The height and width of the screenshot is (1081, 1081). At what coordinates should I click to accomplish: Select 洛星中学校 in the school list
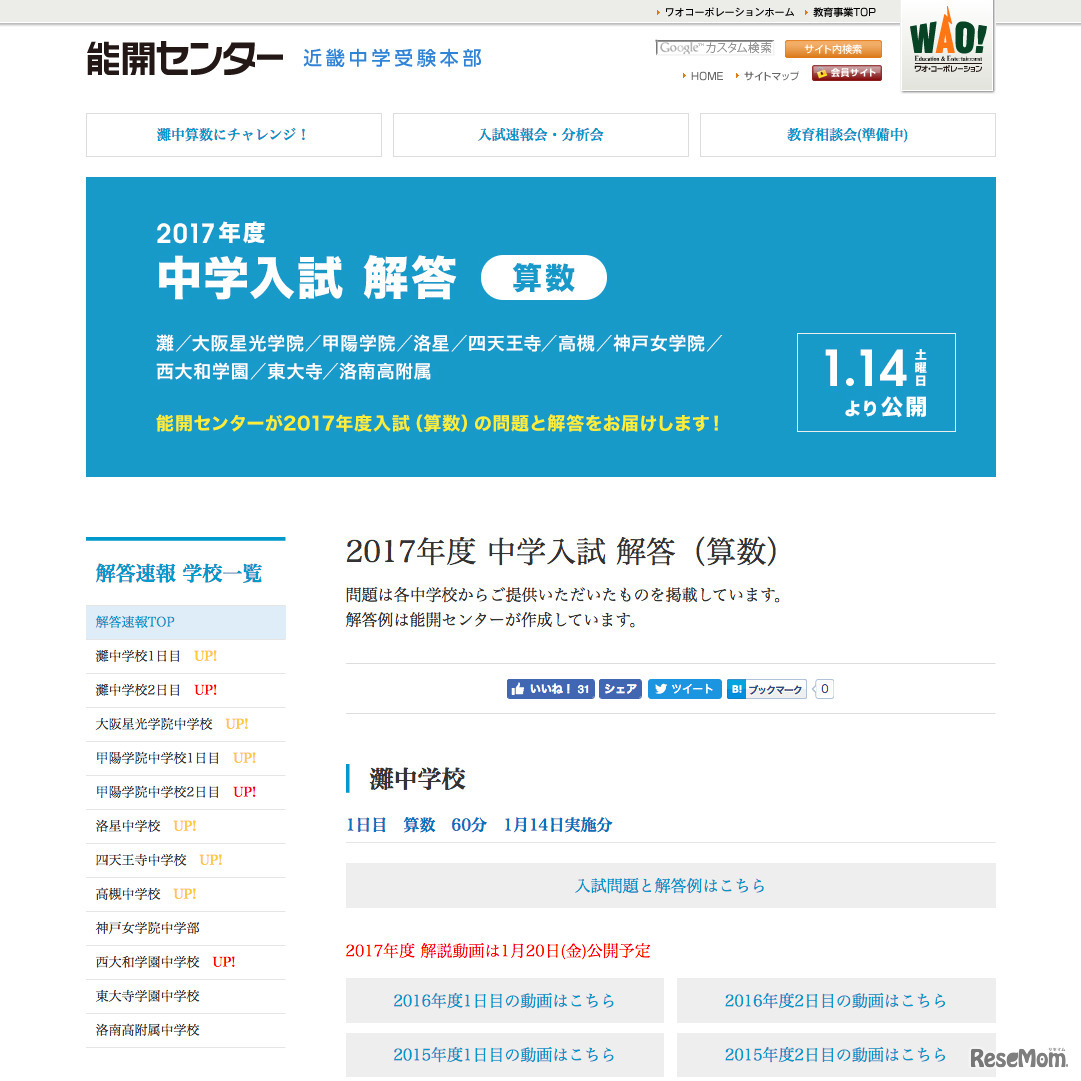click(x=185, y=826)
